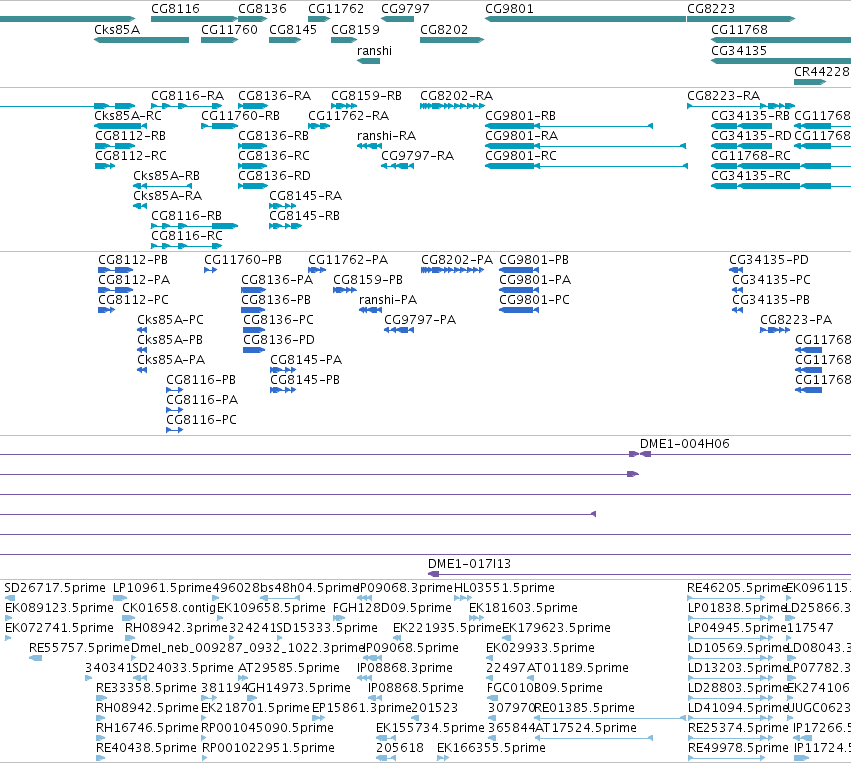
Task: Click the CG34135-RC transcript label
Action: 751,176
